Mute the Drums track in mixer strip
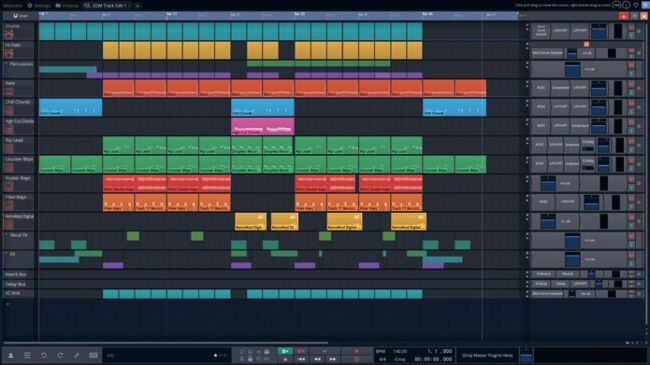The height and width of the screenshot is (365, 650). tap(631, 27)
